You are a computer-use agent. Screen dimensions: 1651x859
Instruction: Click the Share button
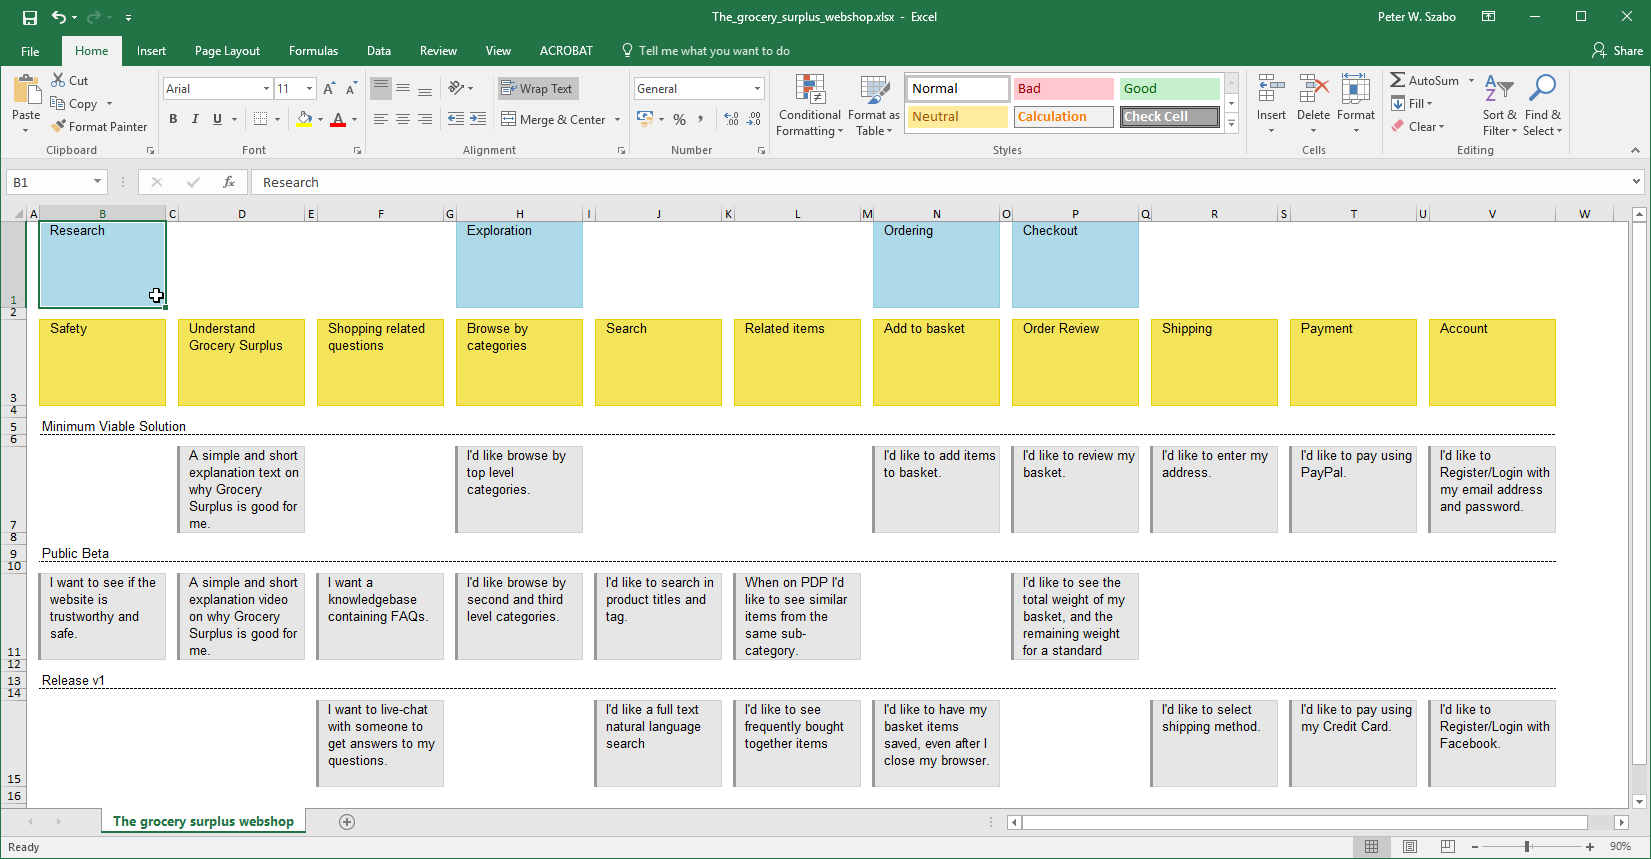[x=1617, y=51]
